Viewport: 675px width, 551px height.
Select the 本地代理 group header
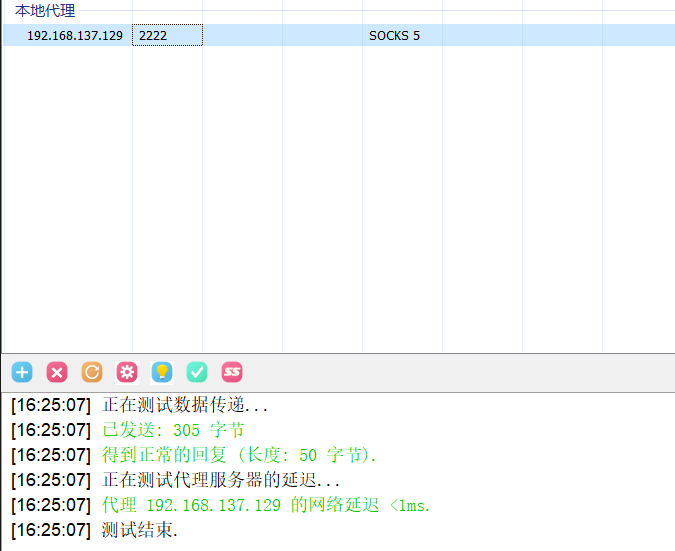coord(45,11)
